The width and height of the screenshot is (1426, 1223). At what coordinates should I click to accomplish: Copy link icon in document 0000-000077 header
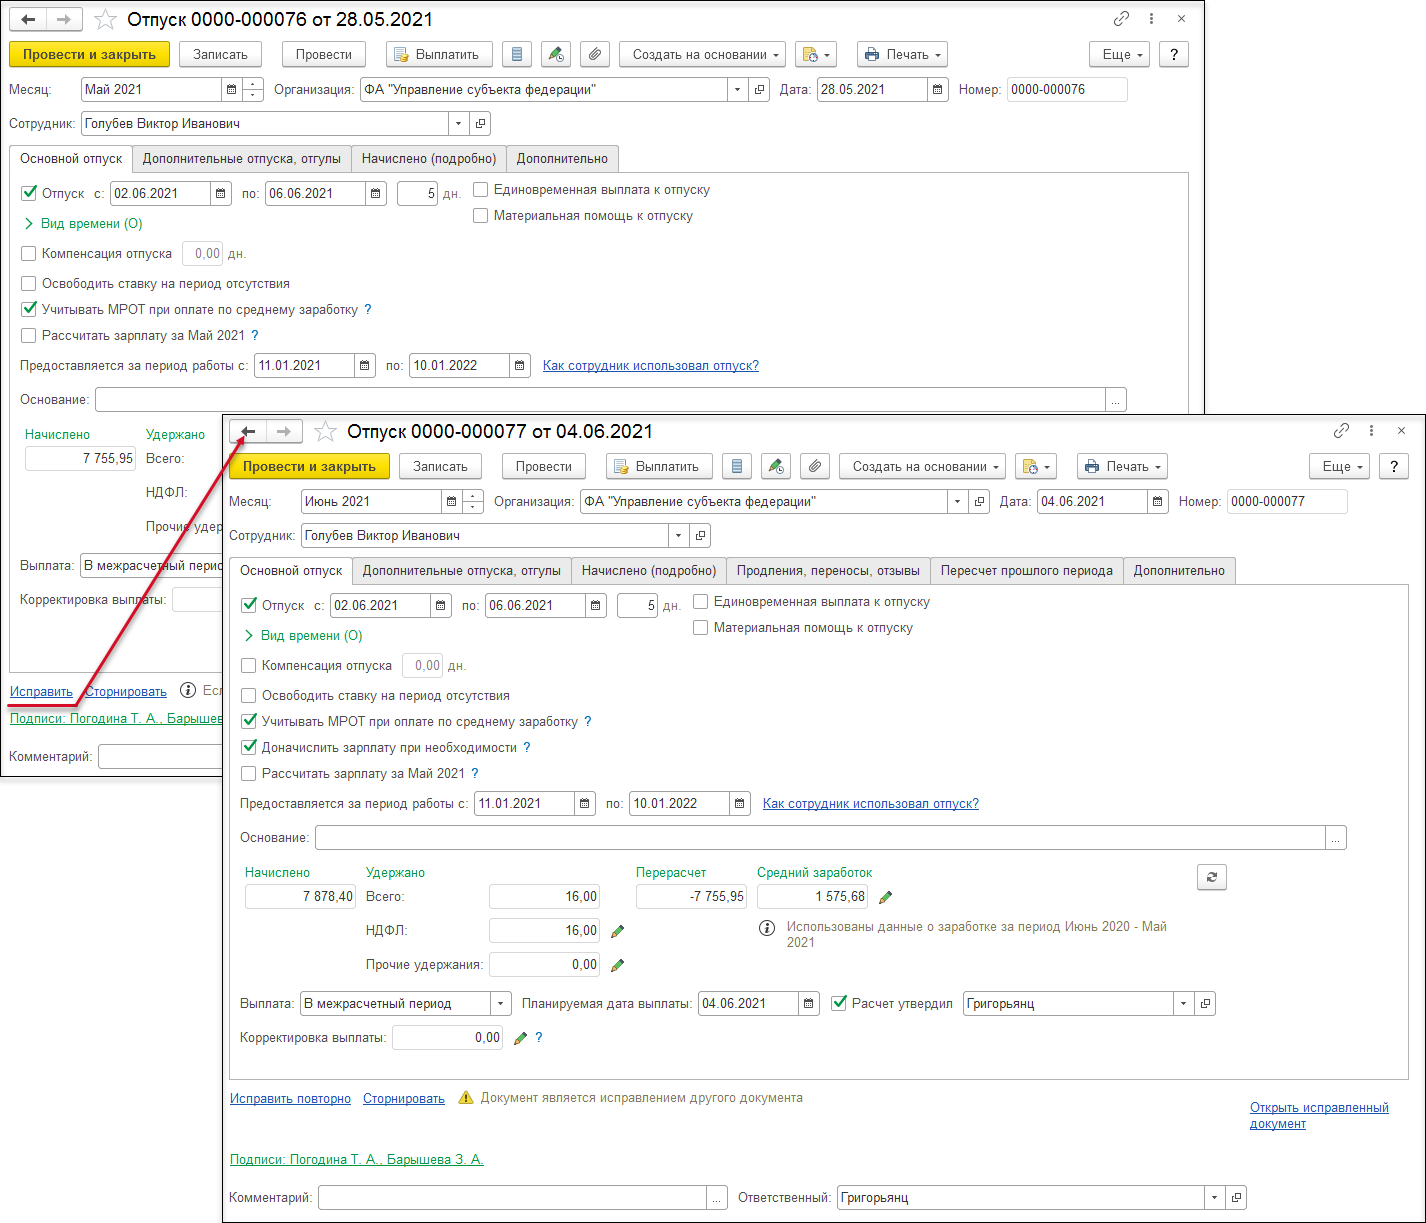1341,431
